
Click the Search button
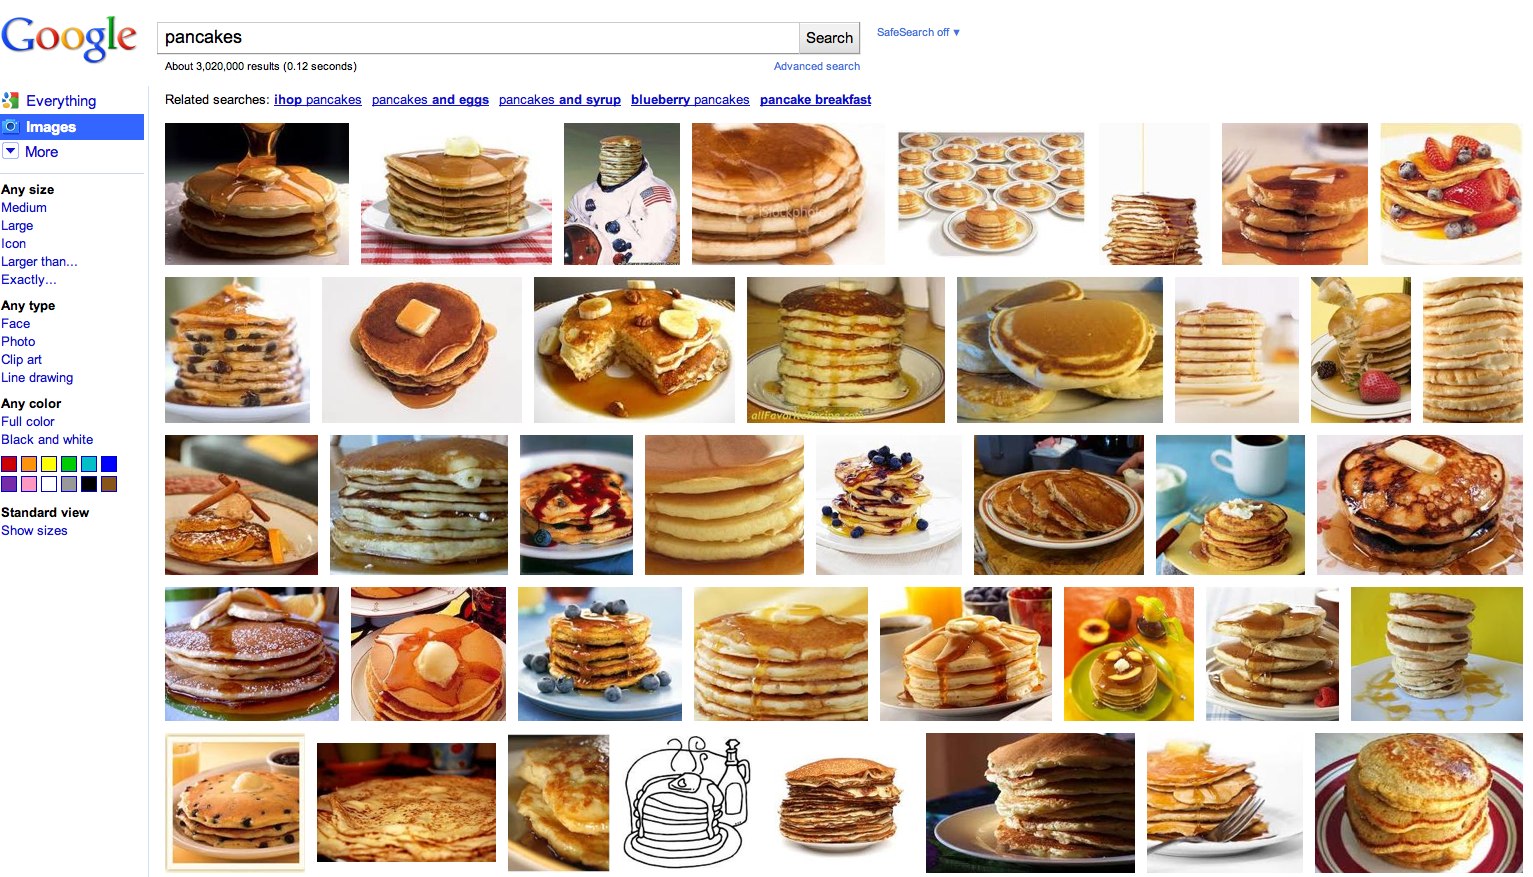[x=830, y=38]
